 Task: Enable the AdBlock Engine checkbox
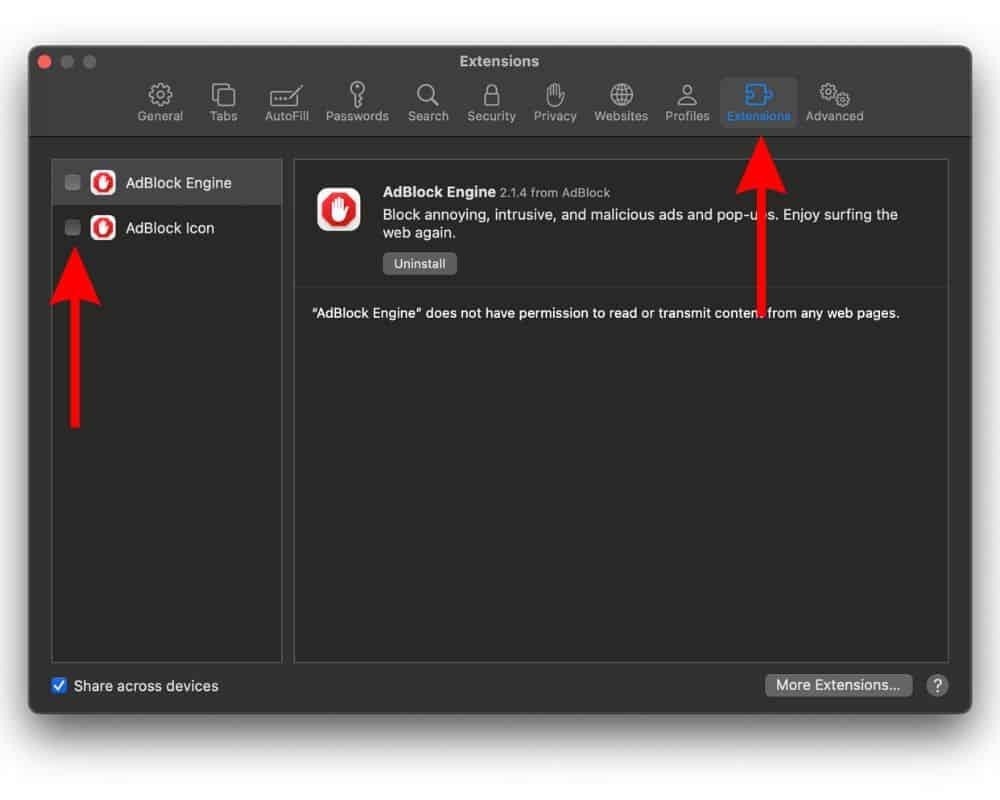[73, 183]
